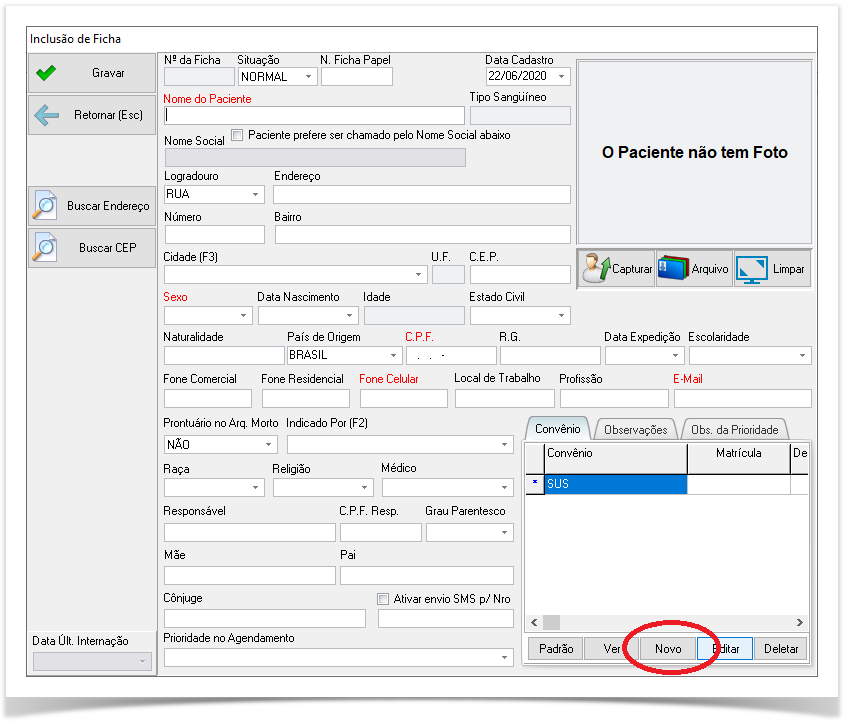Screen dimensions: 852x726
Task: Enable the Nome Social preference checkbox
Action: (x=237, y=135)
